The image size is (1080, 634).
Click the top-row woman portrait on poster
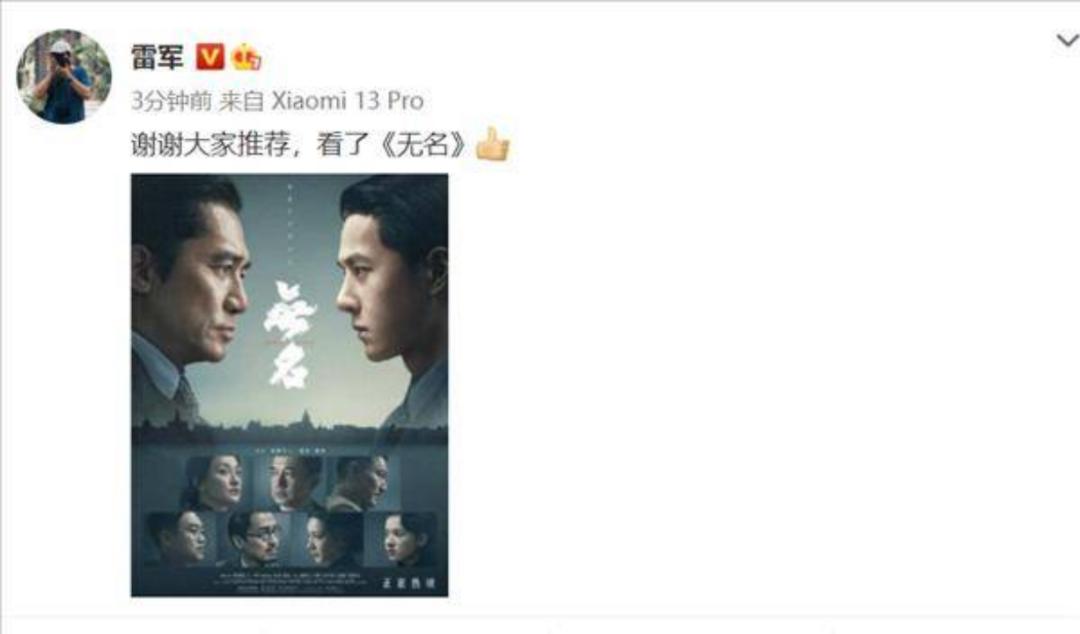pyautogui.click(x=212, y=482)
